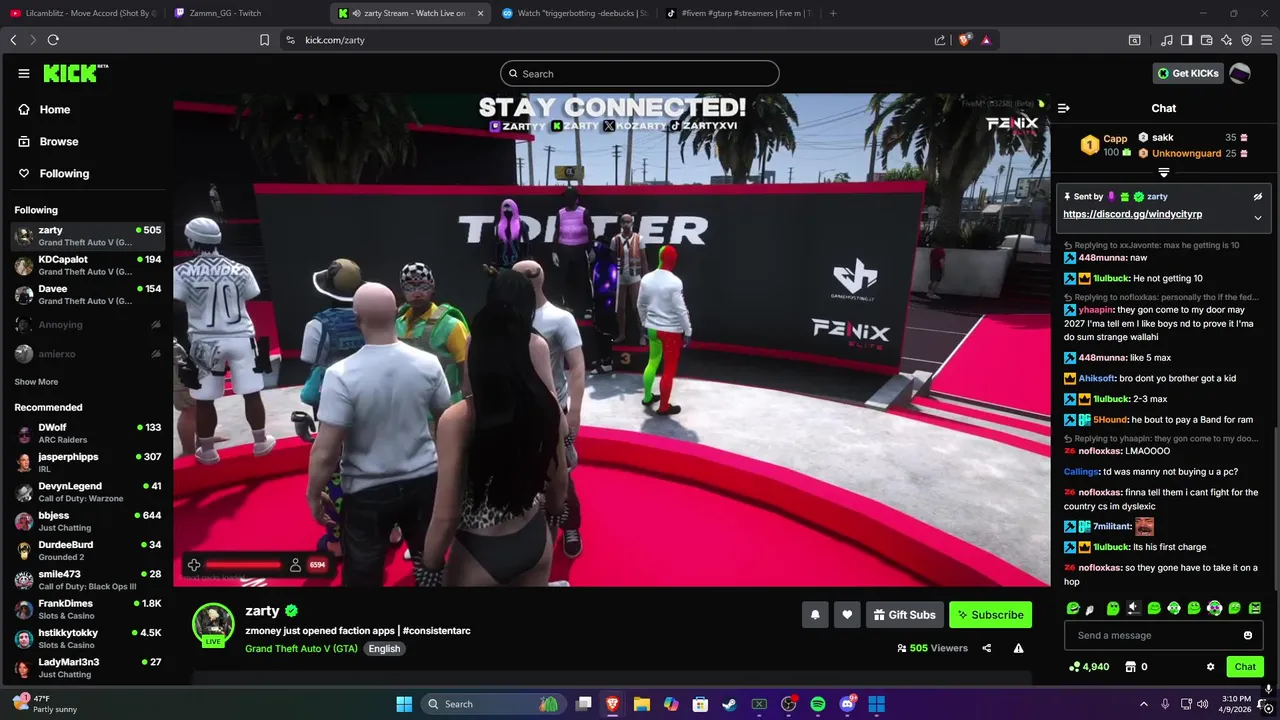
Task: Open the stream notification bell
Action: pos(815,615)
